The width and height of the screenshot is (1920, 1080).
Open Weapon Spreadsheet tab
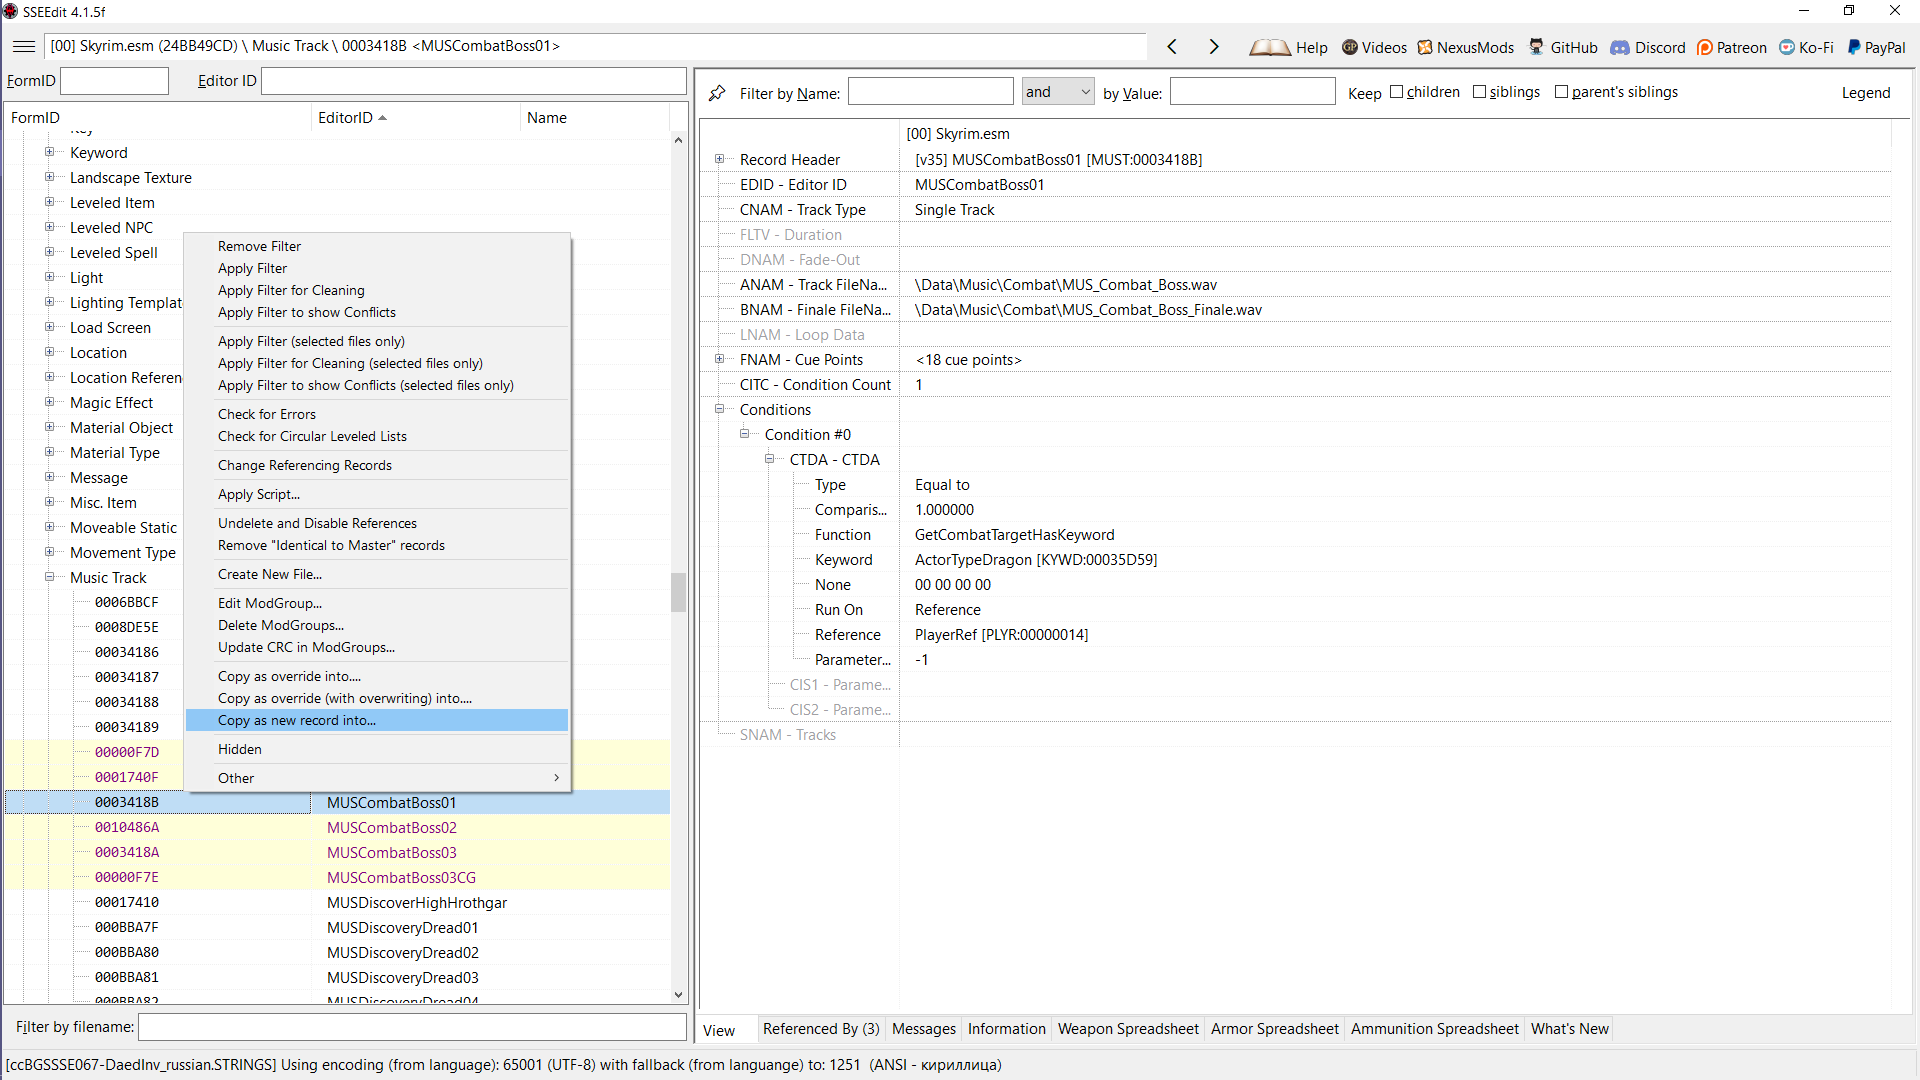coord(1128,1029)
